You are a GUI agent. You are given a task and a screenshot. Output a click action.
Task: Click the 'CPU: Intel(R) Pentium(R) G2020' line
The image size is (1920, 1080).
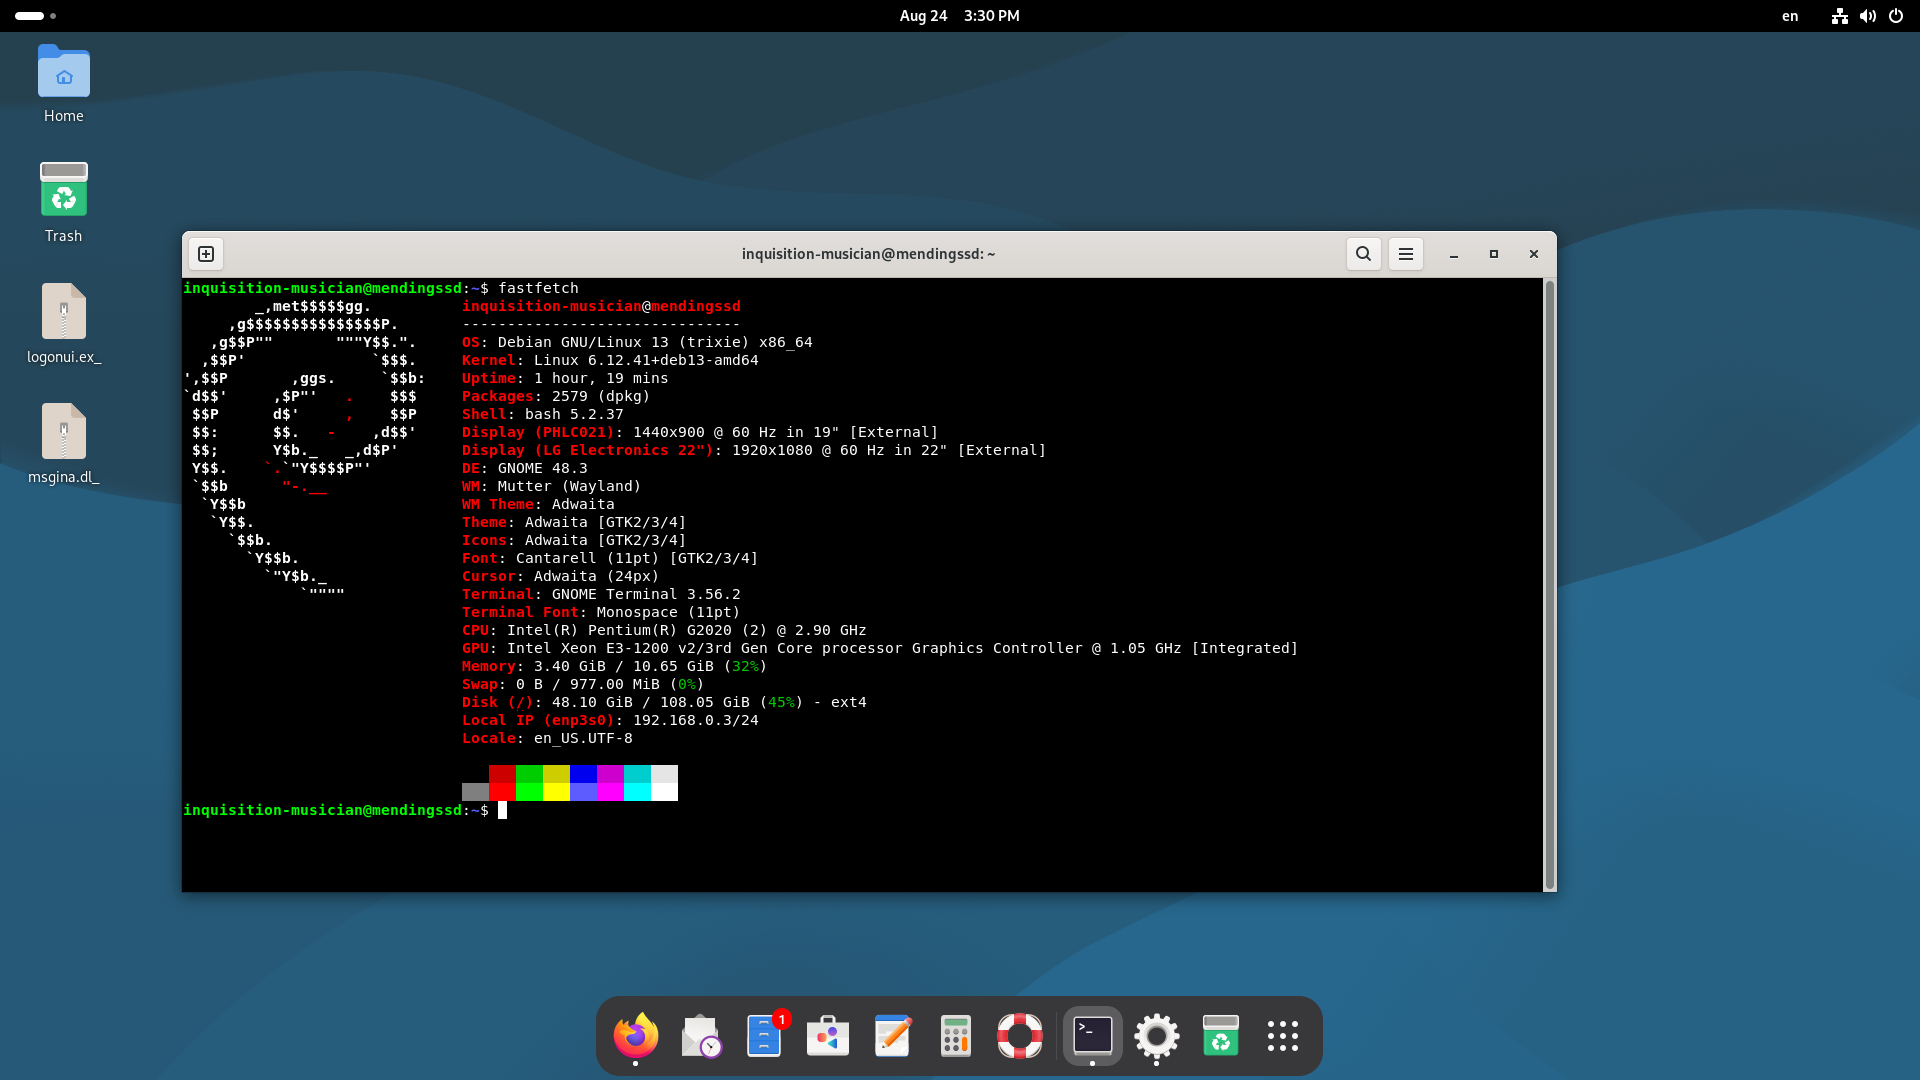point(664,630)
